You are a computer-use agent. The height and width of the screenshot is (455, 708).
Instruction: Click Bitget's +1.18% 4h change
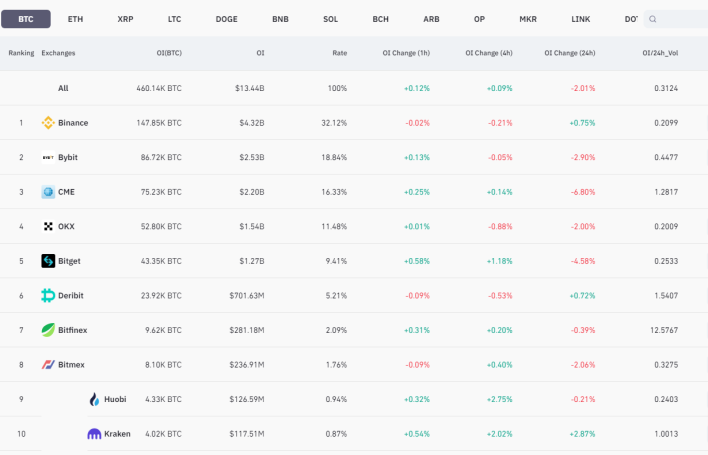pyautogui.click(x=500, y=261)
